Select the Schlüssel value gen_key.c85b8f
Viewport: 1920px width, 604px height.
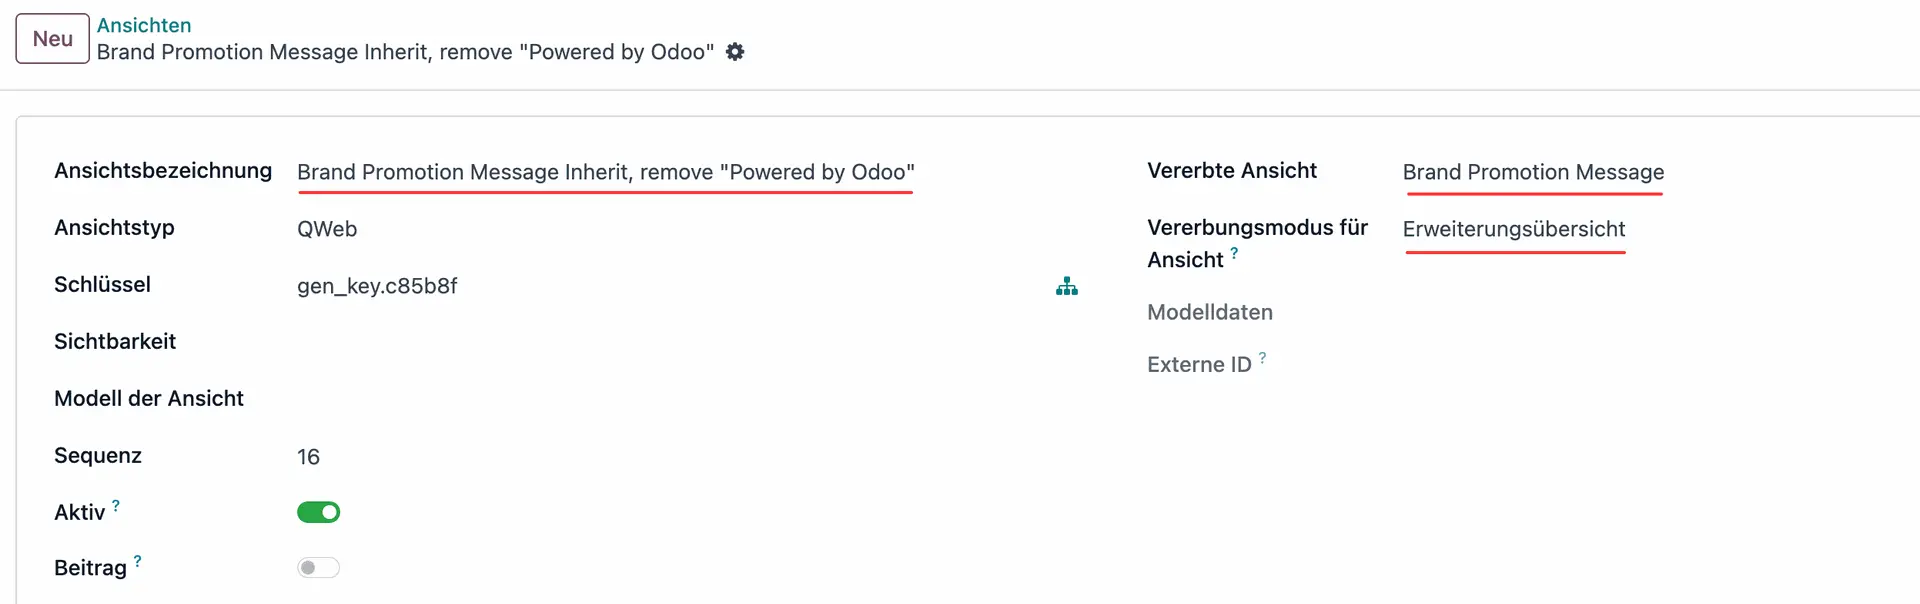(x=377, y=286)
